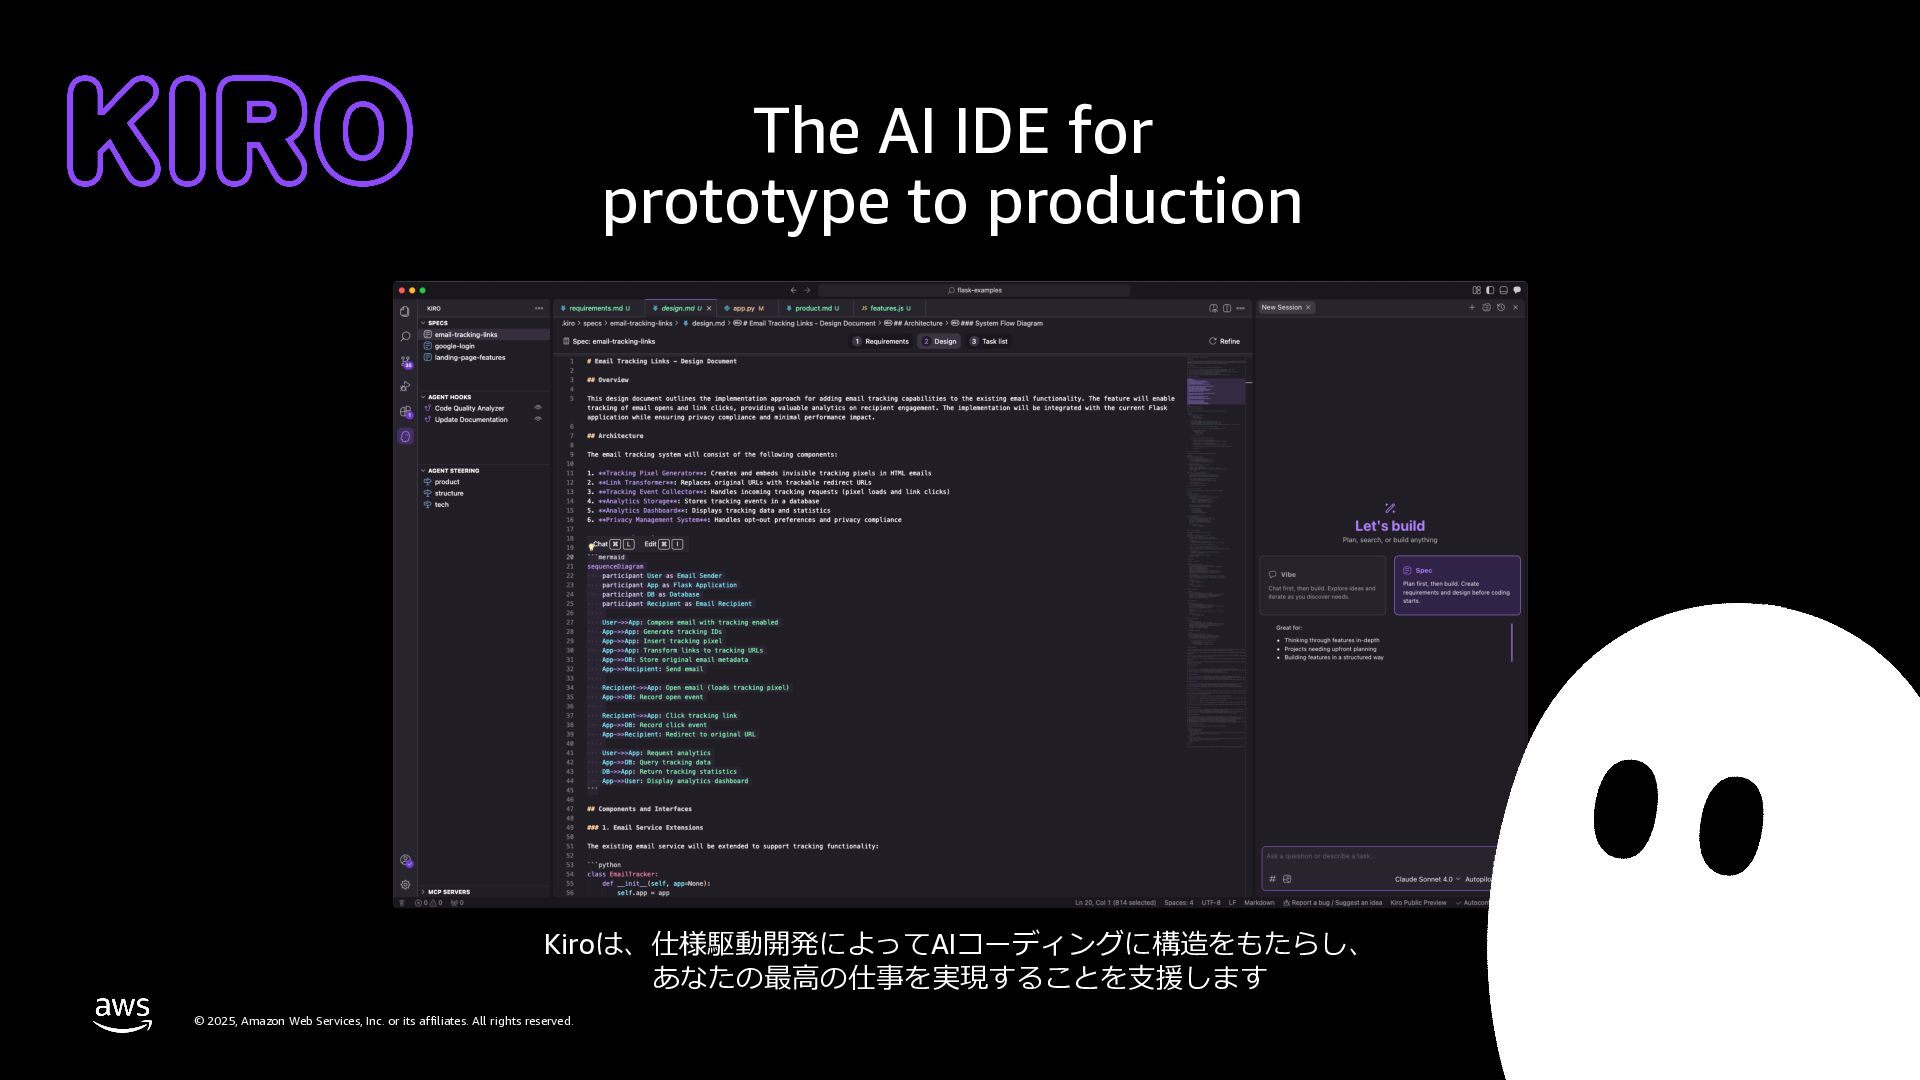Click the minimap highlighted region

[1215, 391]
